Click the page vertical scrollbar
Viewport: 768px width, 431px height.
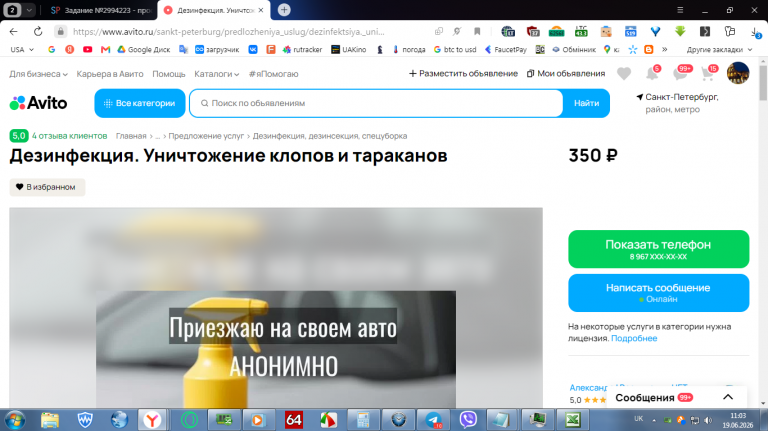(763, 83)
